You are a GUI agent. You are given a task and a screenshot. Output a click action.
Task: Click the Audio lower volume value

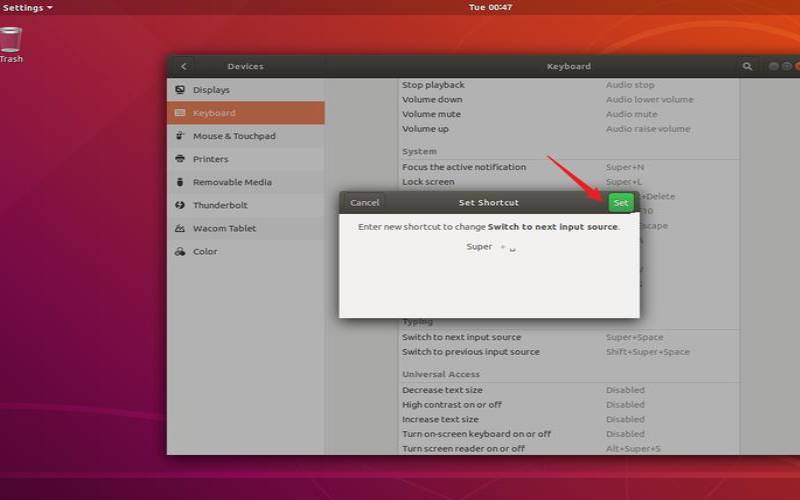pyautogui.click(x=649, y=99)
